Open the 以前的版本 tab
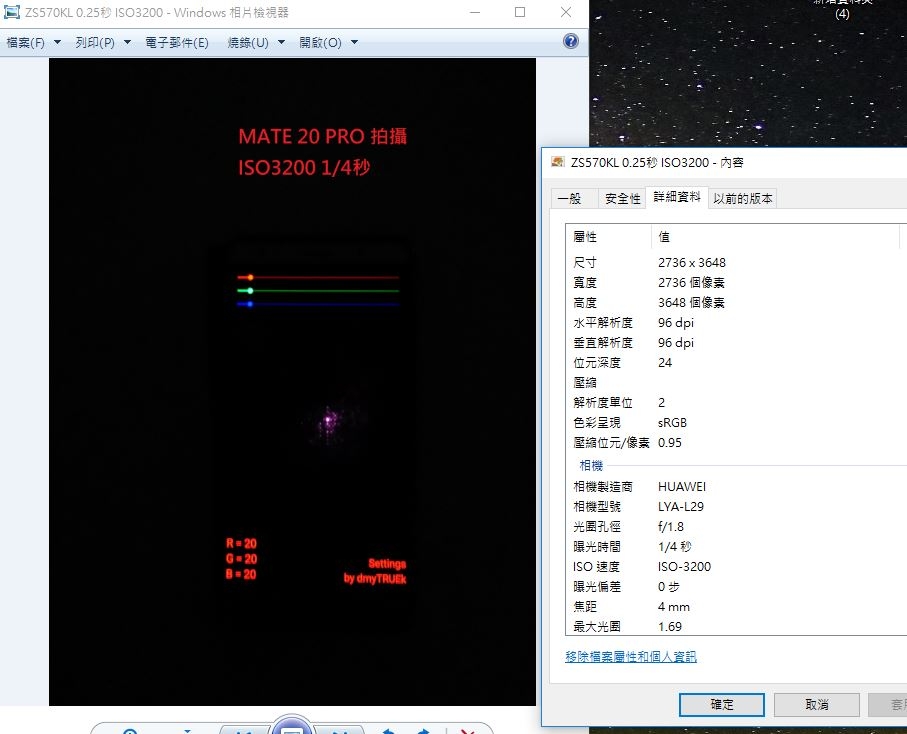This screenshot has width=907, height=734. tap(743, 198)
